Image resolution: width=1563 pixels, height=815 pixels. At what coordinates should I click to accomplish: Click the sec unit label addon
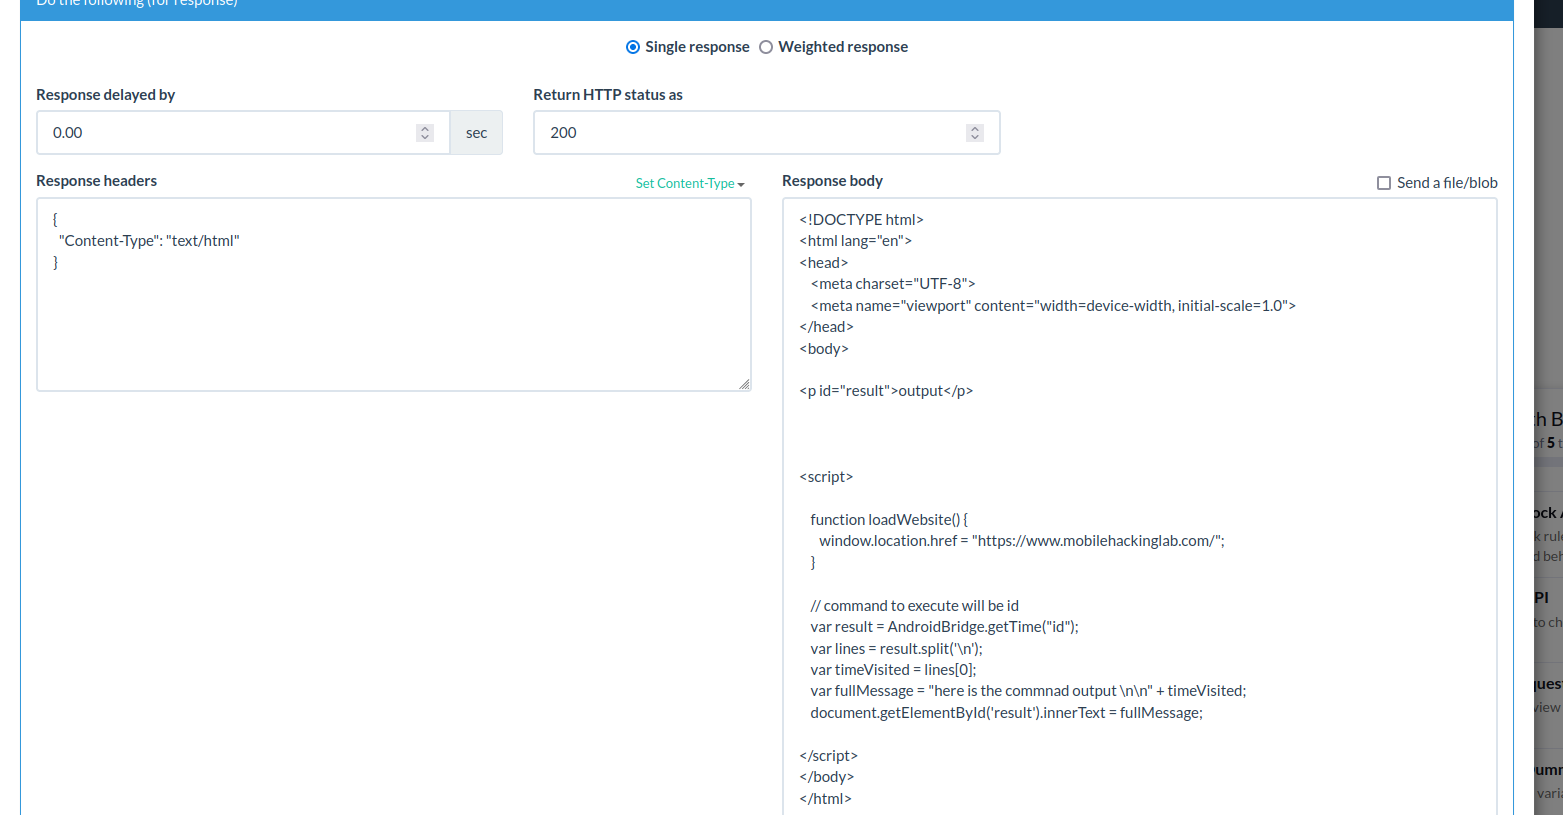click(x=476, y=133)
